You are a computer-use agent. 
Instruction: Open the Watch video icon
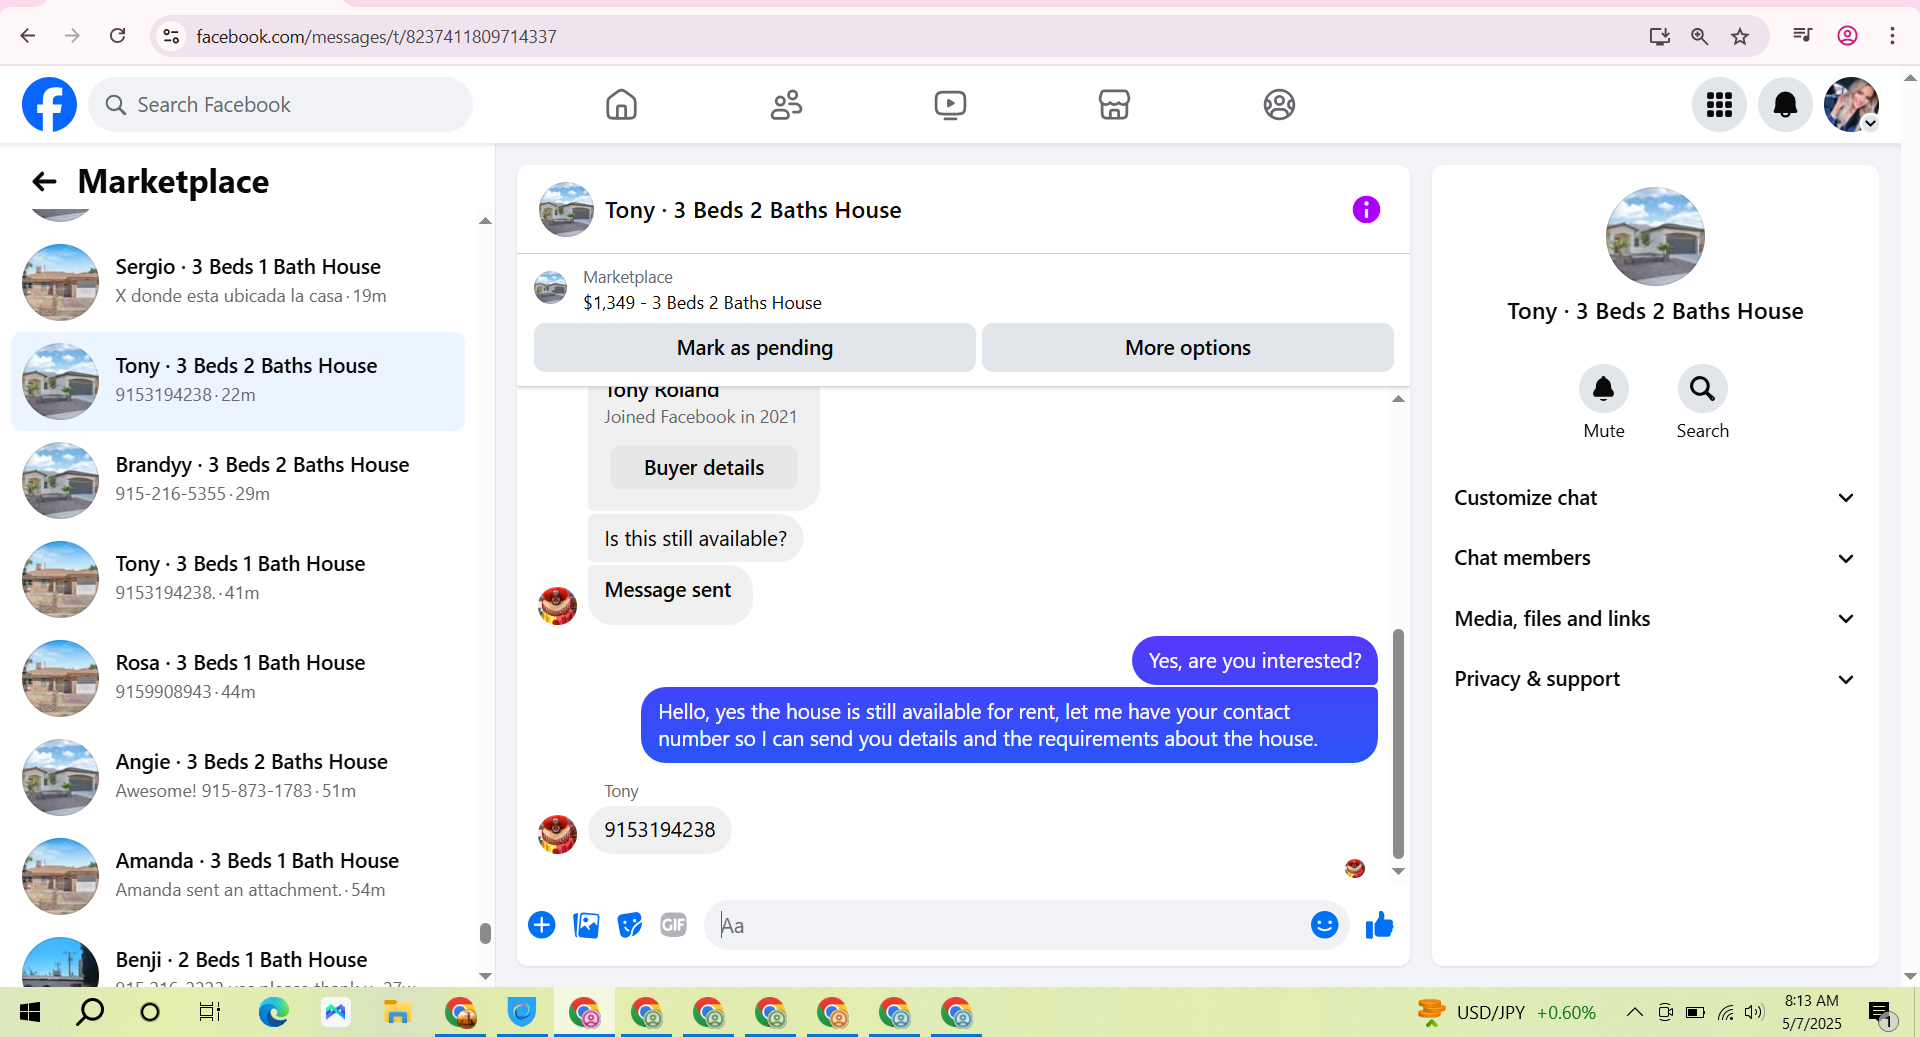(x=950, y=104)
